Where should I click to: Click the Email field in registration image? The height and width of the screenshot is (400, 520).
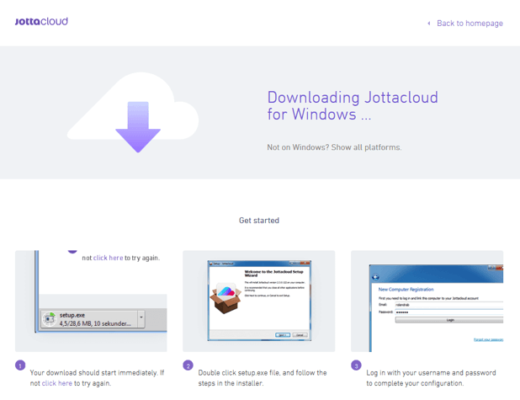[x=449, y=305]
